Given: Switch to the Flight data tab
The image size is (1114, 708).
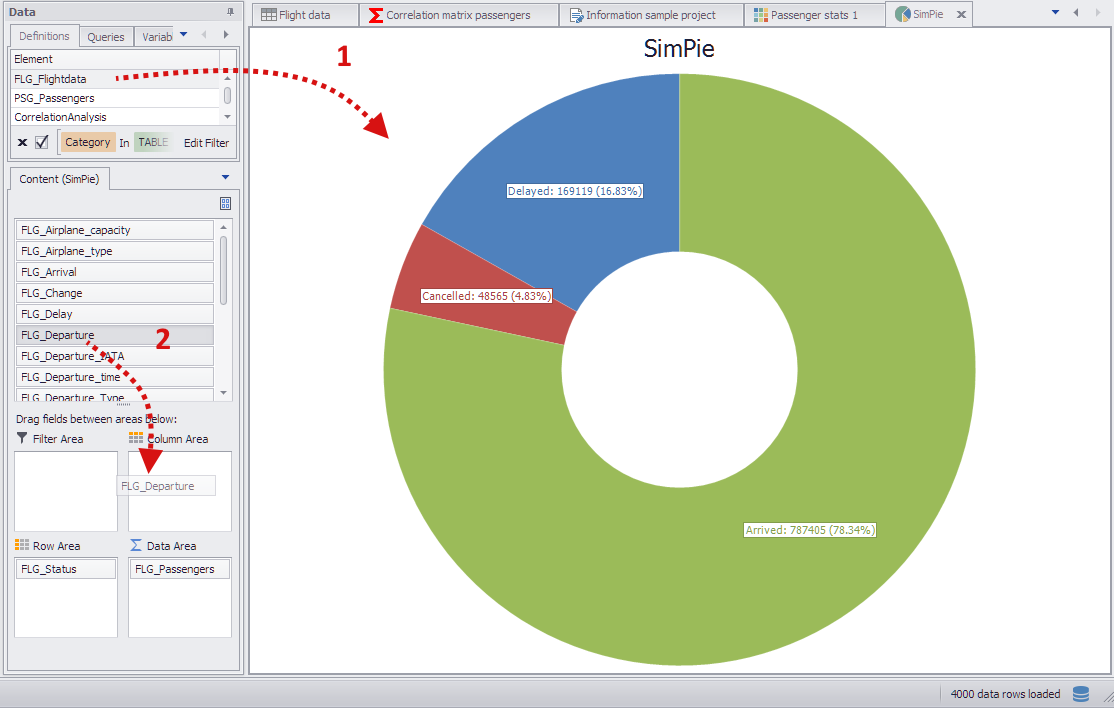Looking at the screenshot, I should (x=305, y=14).
